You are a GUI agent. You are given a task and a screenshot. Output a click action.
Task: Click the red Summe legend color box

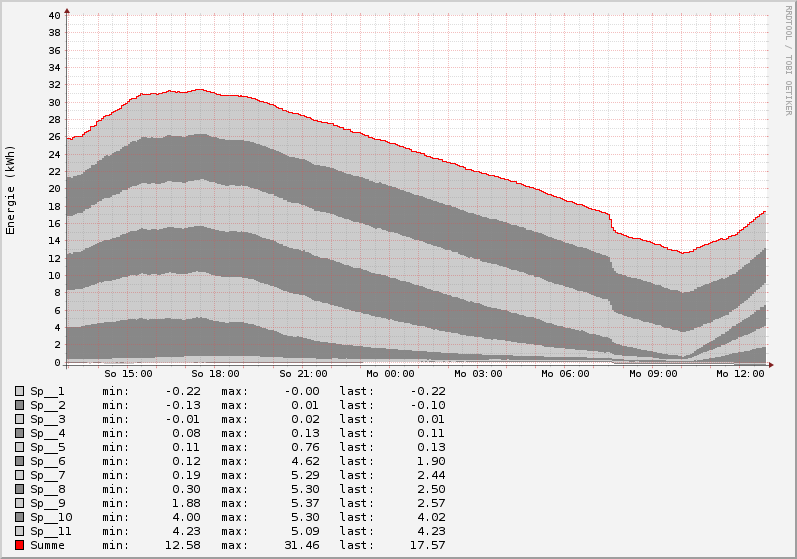[20, 545]
